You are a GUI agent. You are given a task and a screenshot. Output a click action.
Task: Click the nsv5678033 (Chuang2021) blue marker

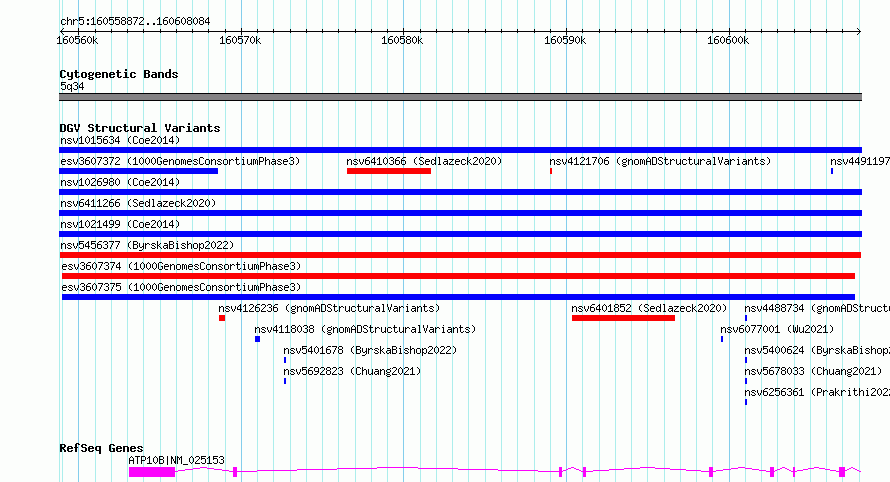click(746, 381)
